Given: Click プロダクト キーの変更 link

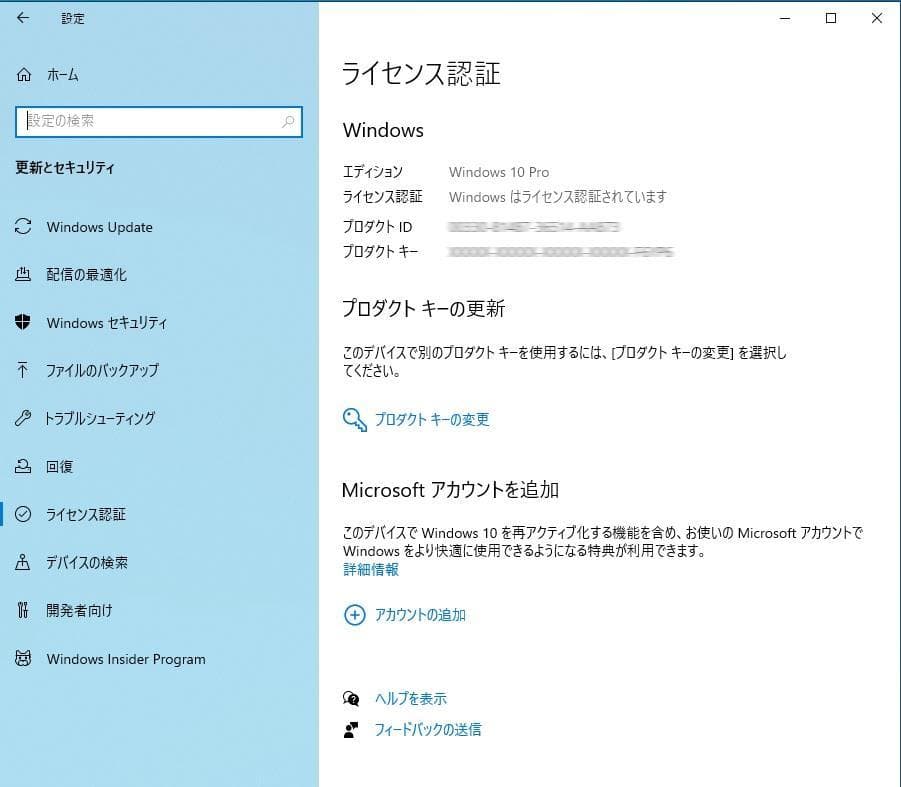Looking at the screenshot, I should 432,419.
